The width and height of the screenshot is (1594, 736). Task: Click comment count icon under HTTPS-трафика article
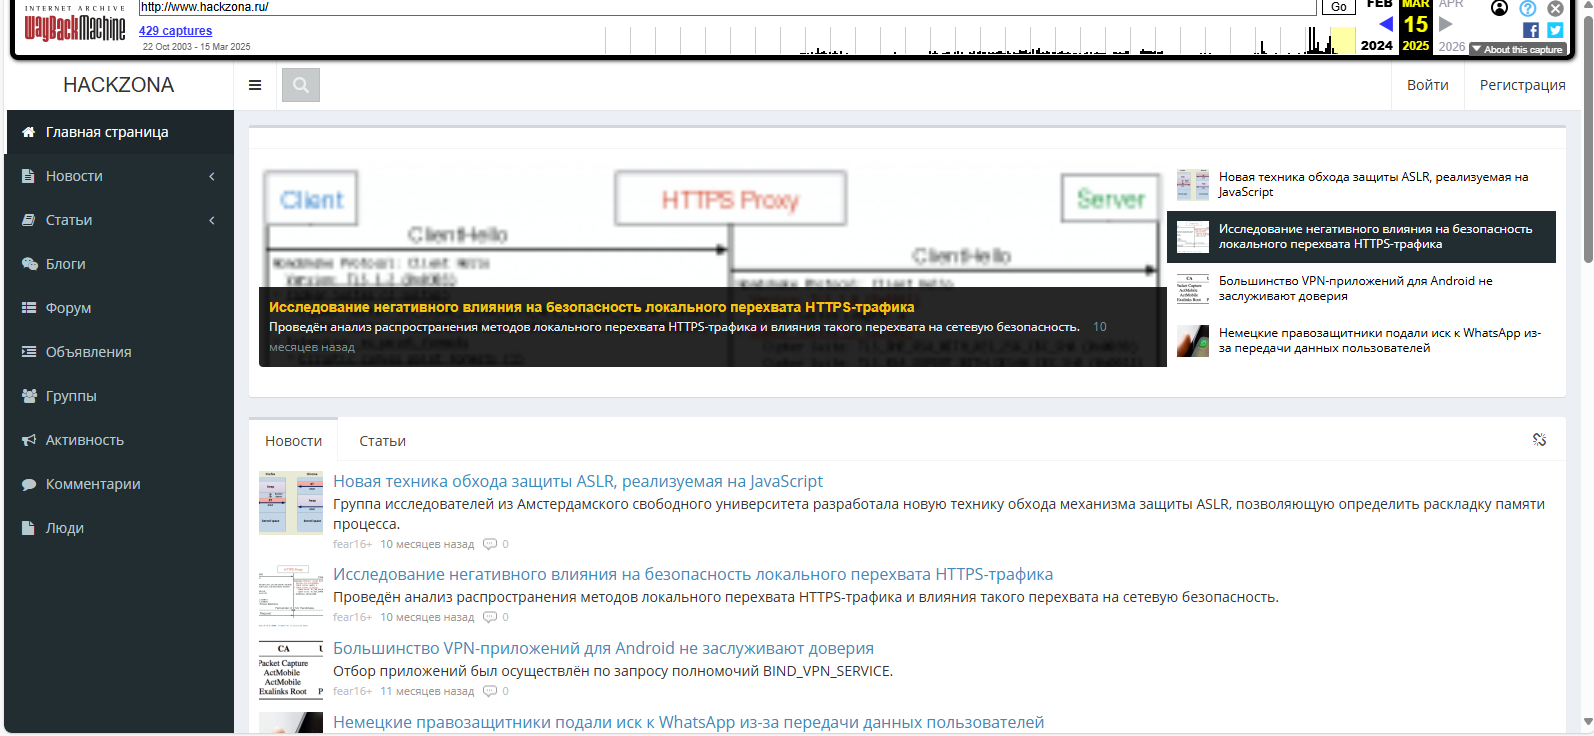pos(490,617)
